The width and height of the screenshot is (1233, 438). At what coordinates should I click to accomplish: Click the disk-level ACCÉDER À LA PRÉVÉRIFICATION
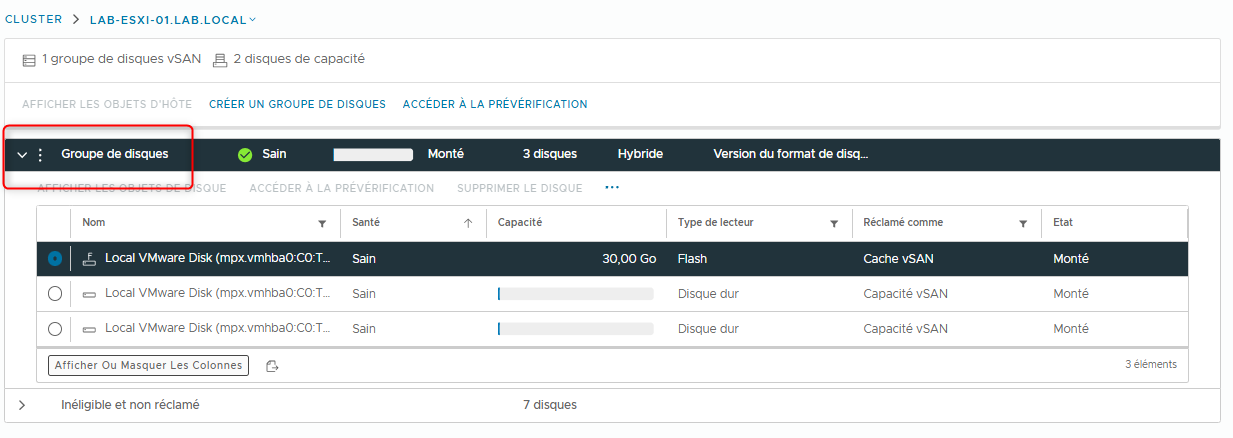[341, 188]
